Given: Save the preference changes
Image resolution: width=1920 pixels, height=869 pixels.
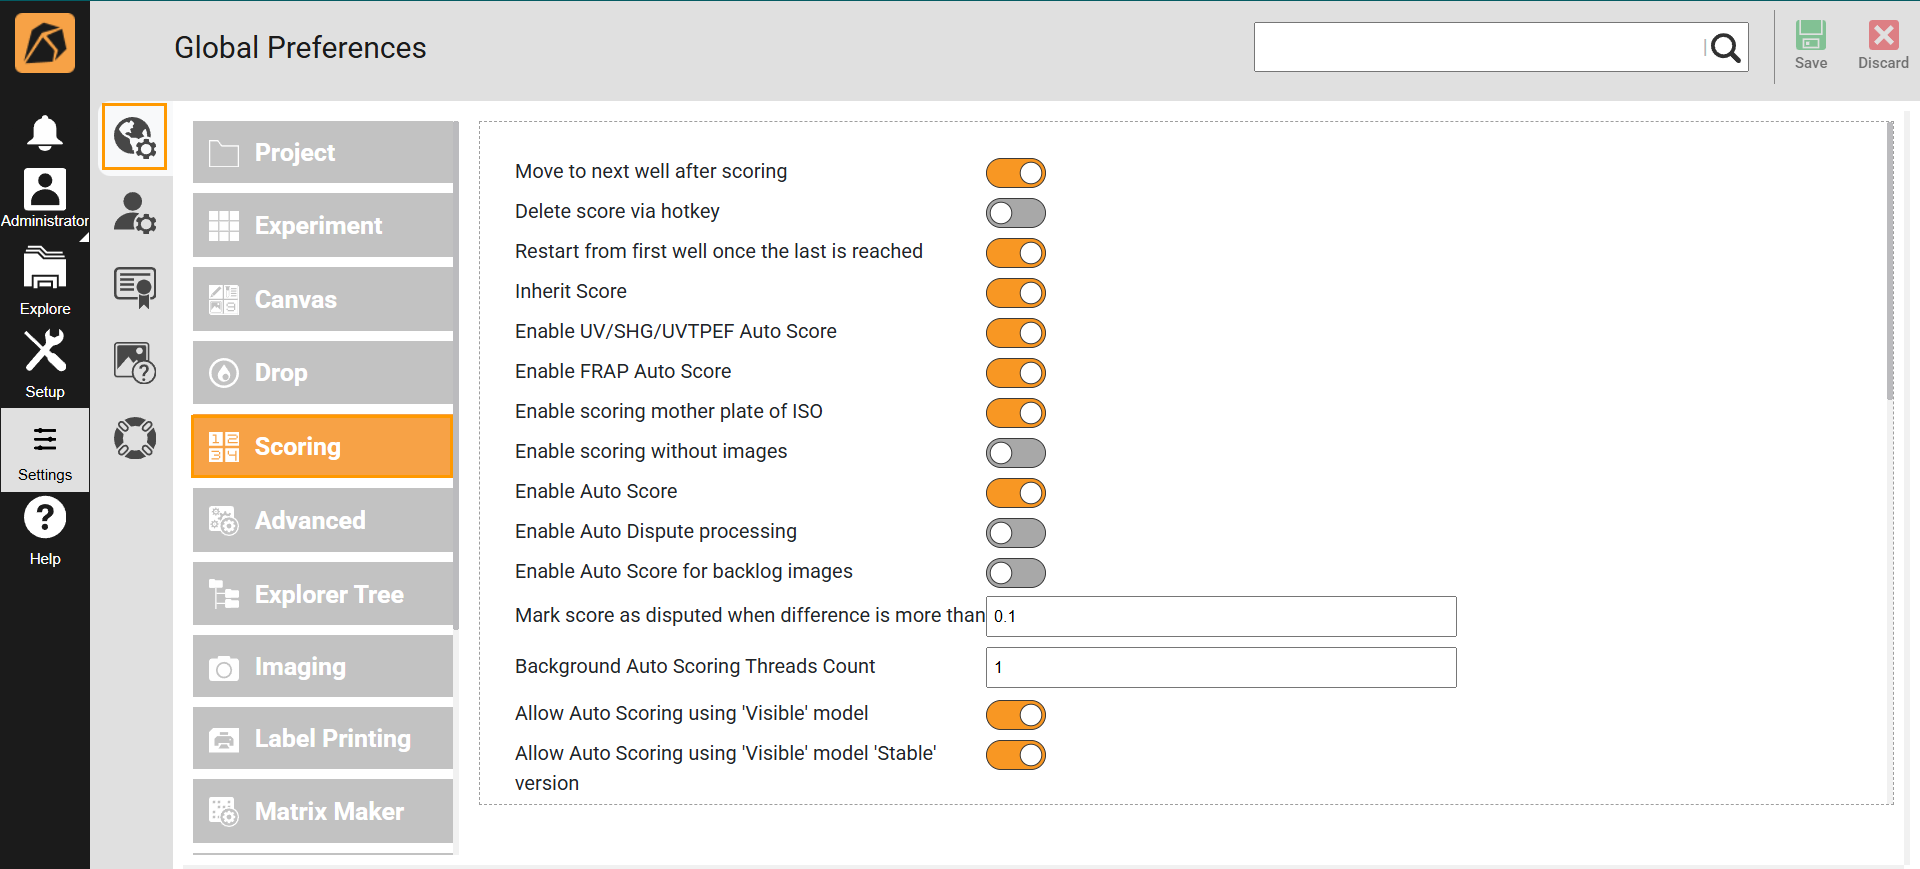Looking at the screenshot, I should pyautogui.click(x=1810, y=46).
